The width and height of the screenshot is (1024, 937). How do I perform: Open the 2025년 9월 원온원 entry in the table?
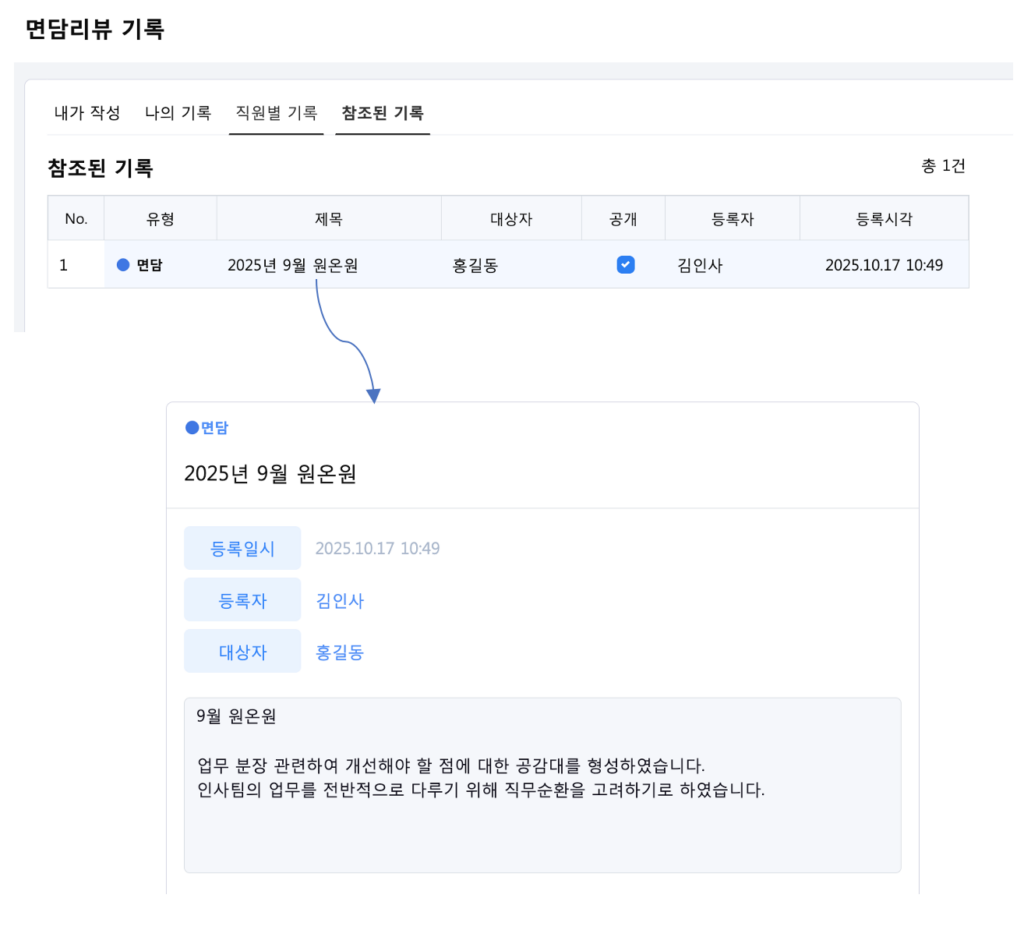point(293,265)
